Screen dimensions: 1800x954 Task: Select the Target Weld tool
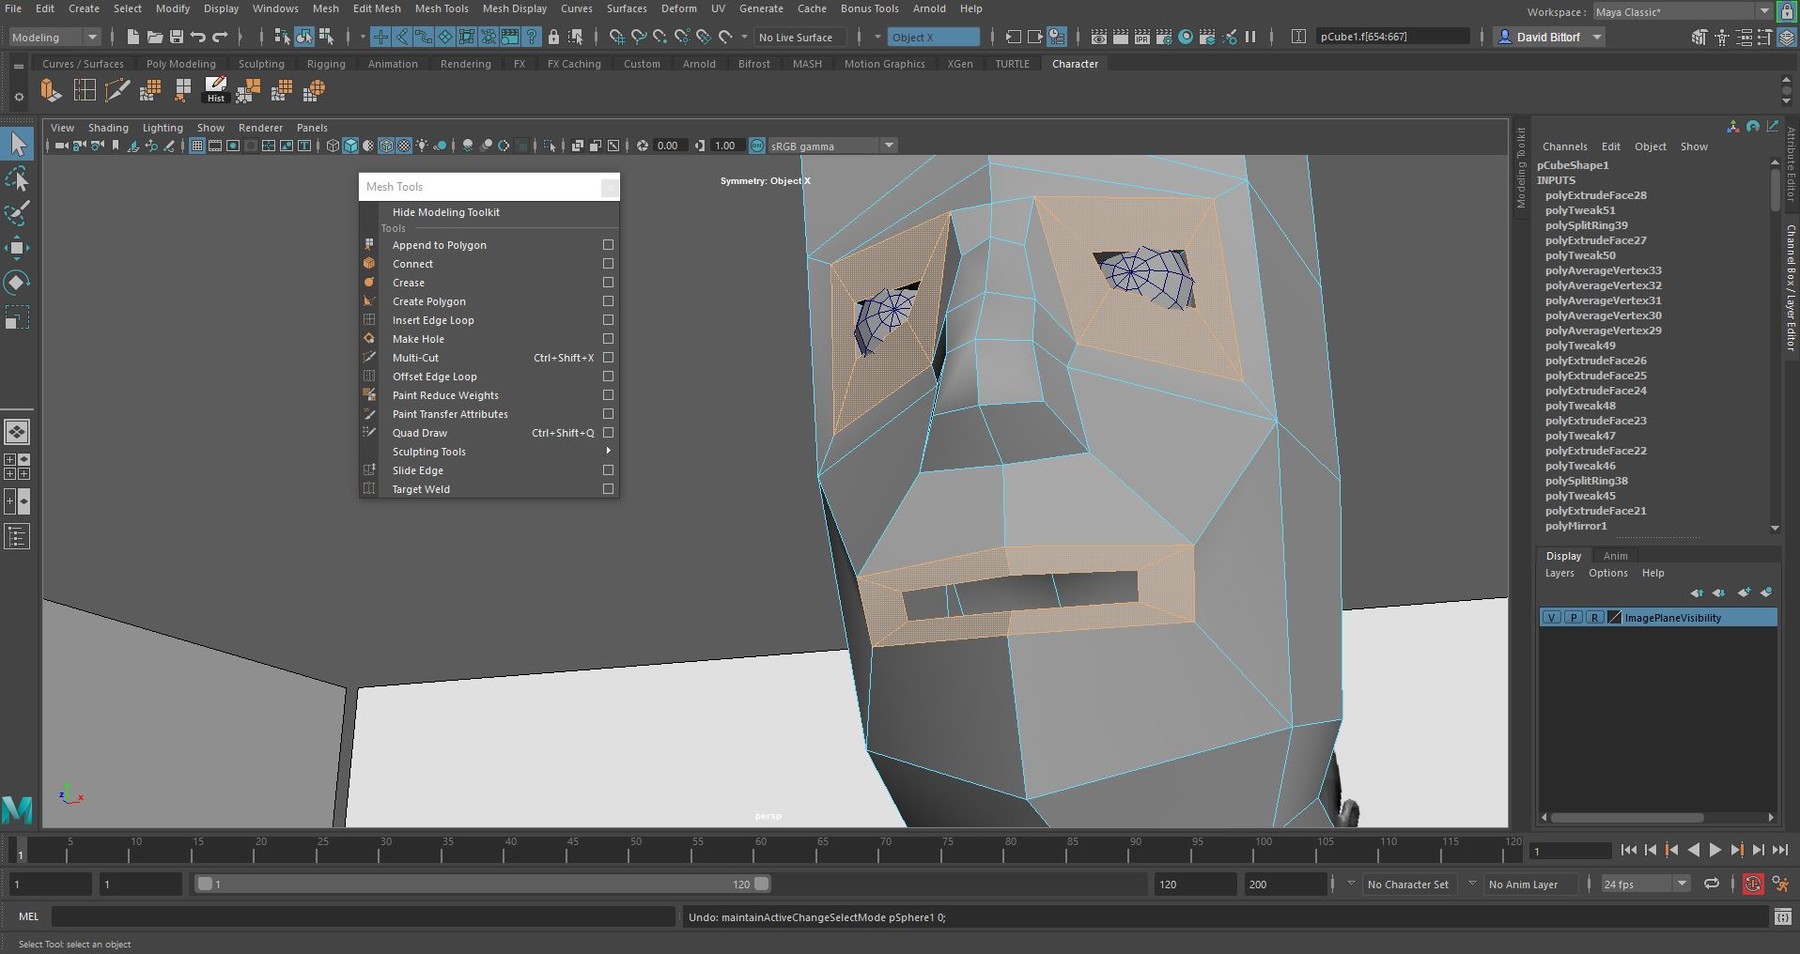coord(421,489)
